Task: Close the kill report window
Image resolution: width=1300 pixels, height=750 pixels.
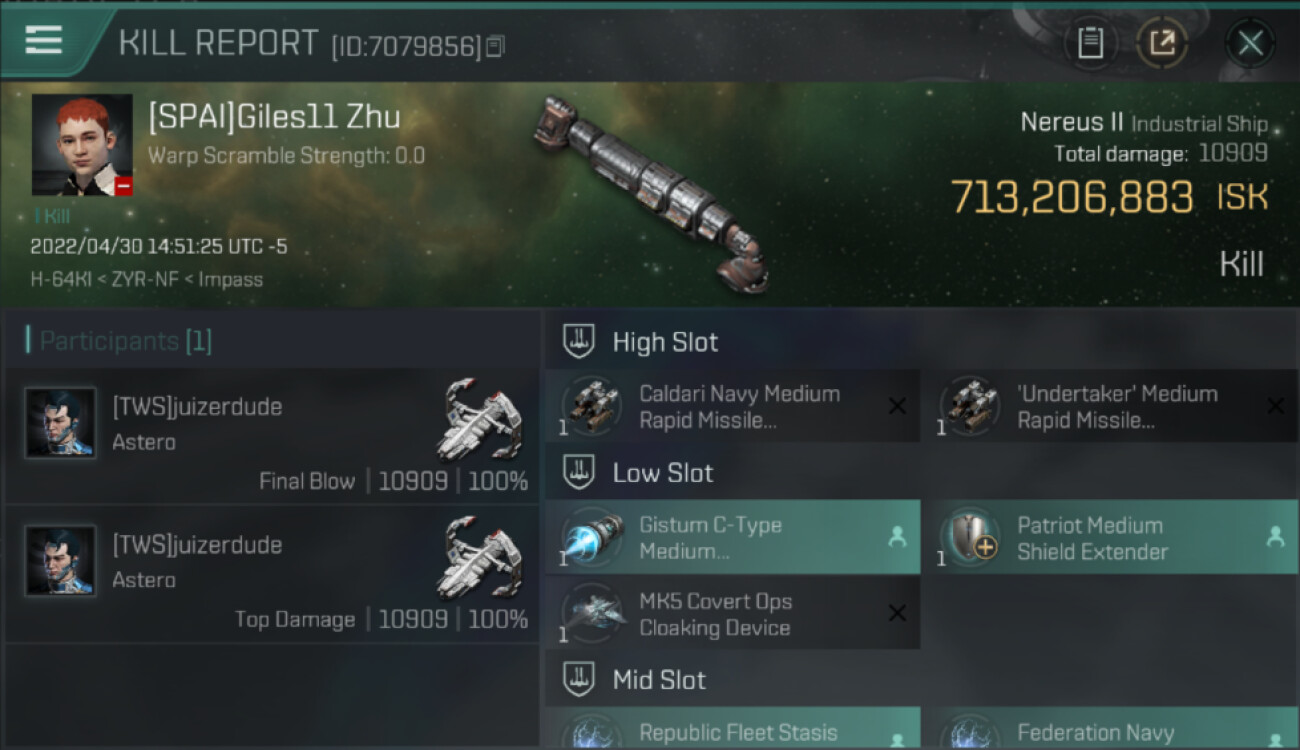Action: (1250, 43)
